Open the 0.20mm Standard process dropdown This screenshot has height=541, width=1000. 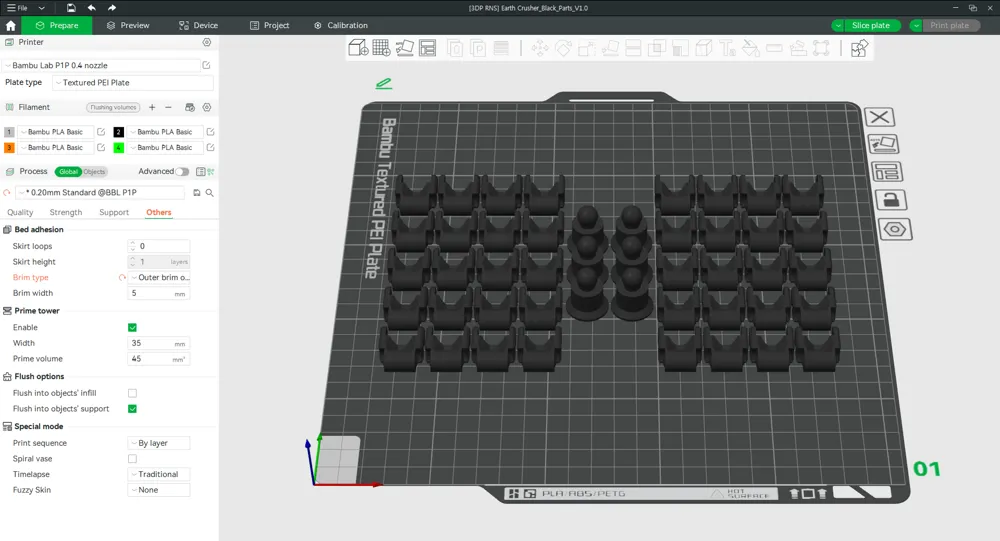[x=100, y=193]
